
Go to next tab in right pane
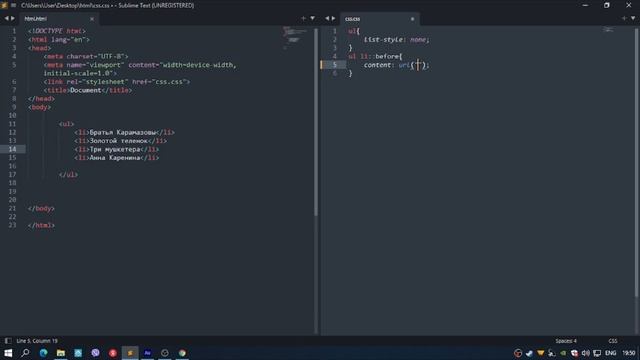pos(333,18)
